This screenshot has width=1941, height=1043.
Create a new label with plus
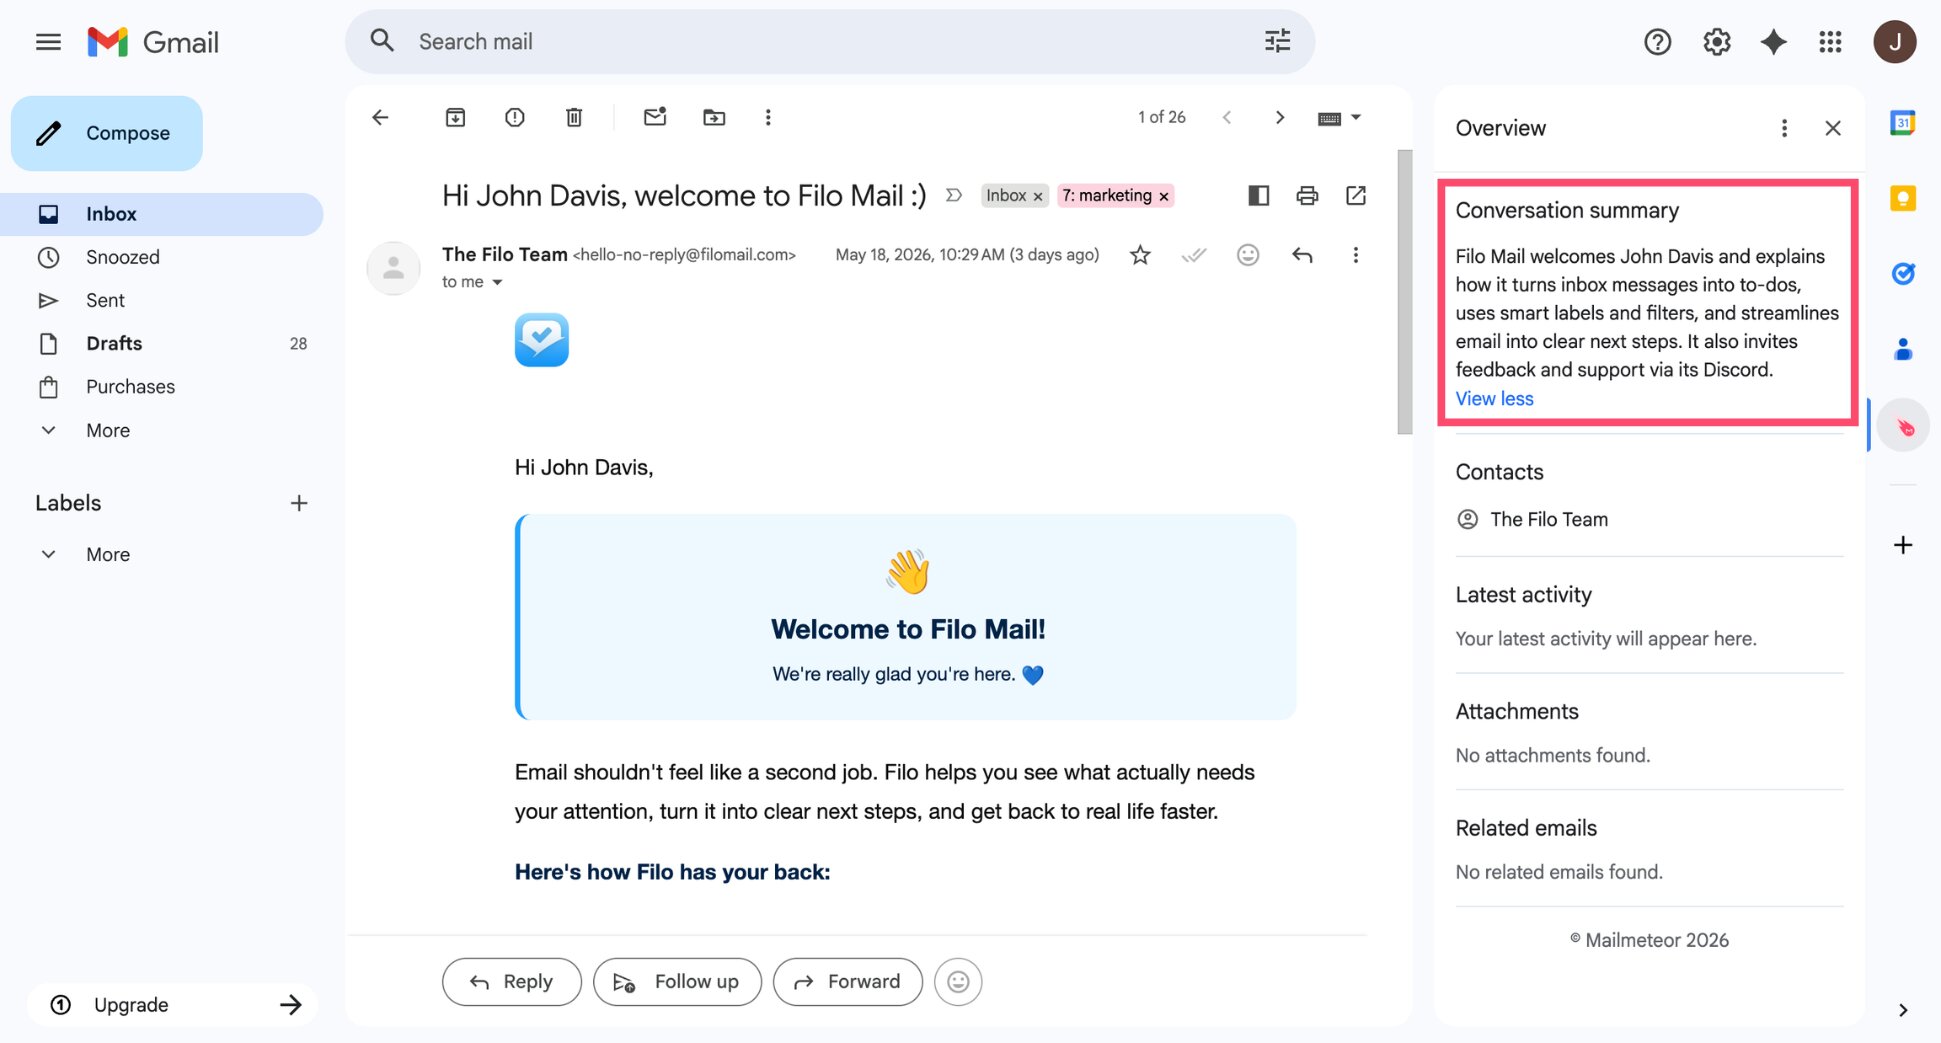(x=299, y=503)
